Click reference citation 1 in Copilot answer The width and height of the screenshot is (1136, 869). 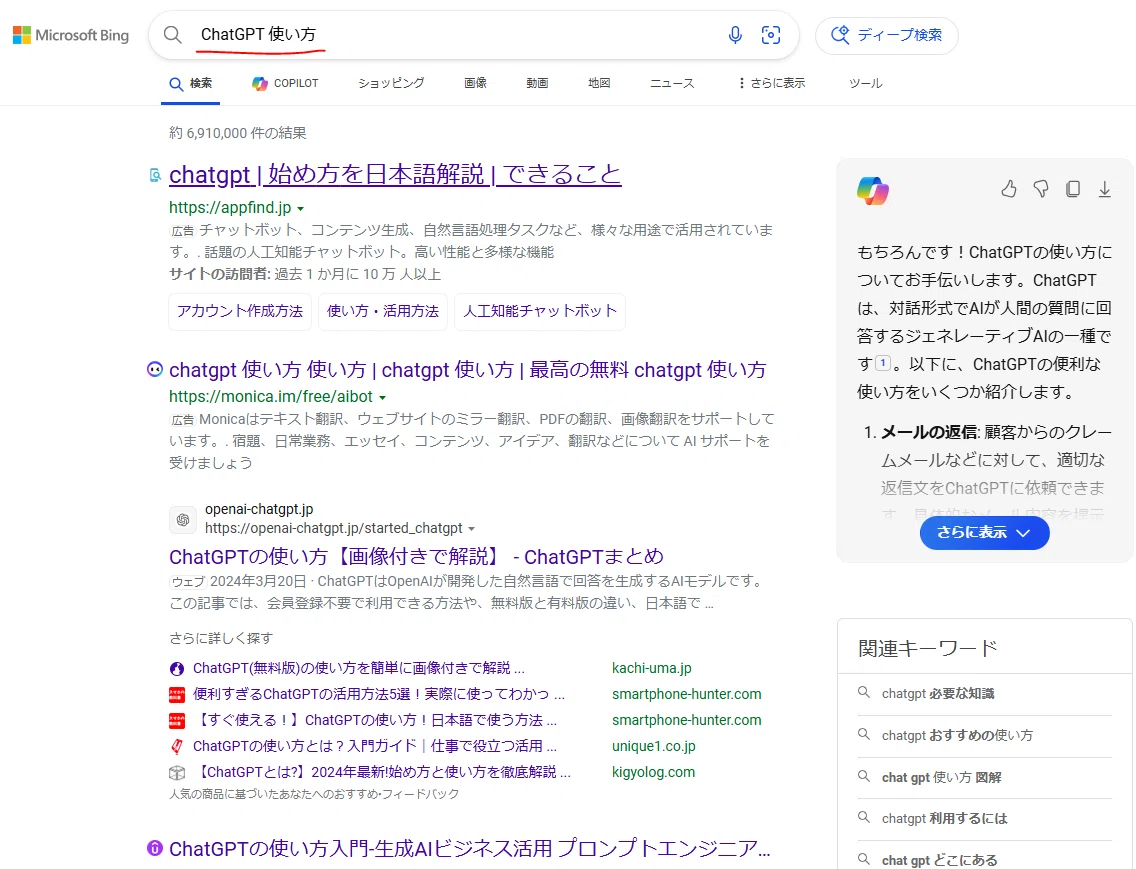882,362
